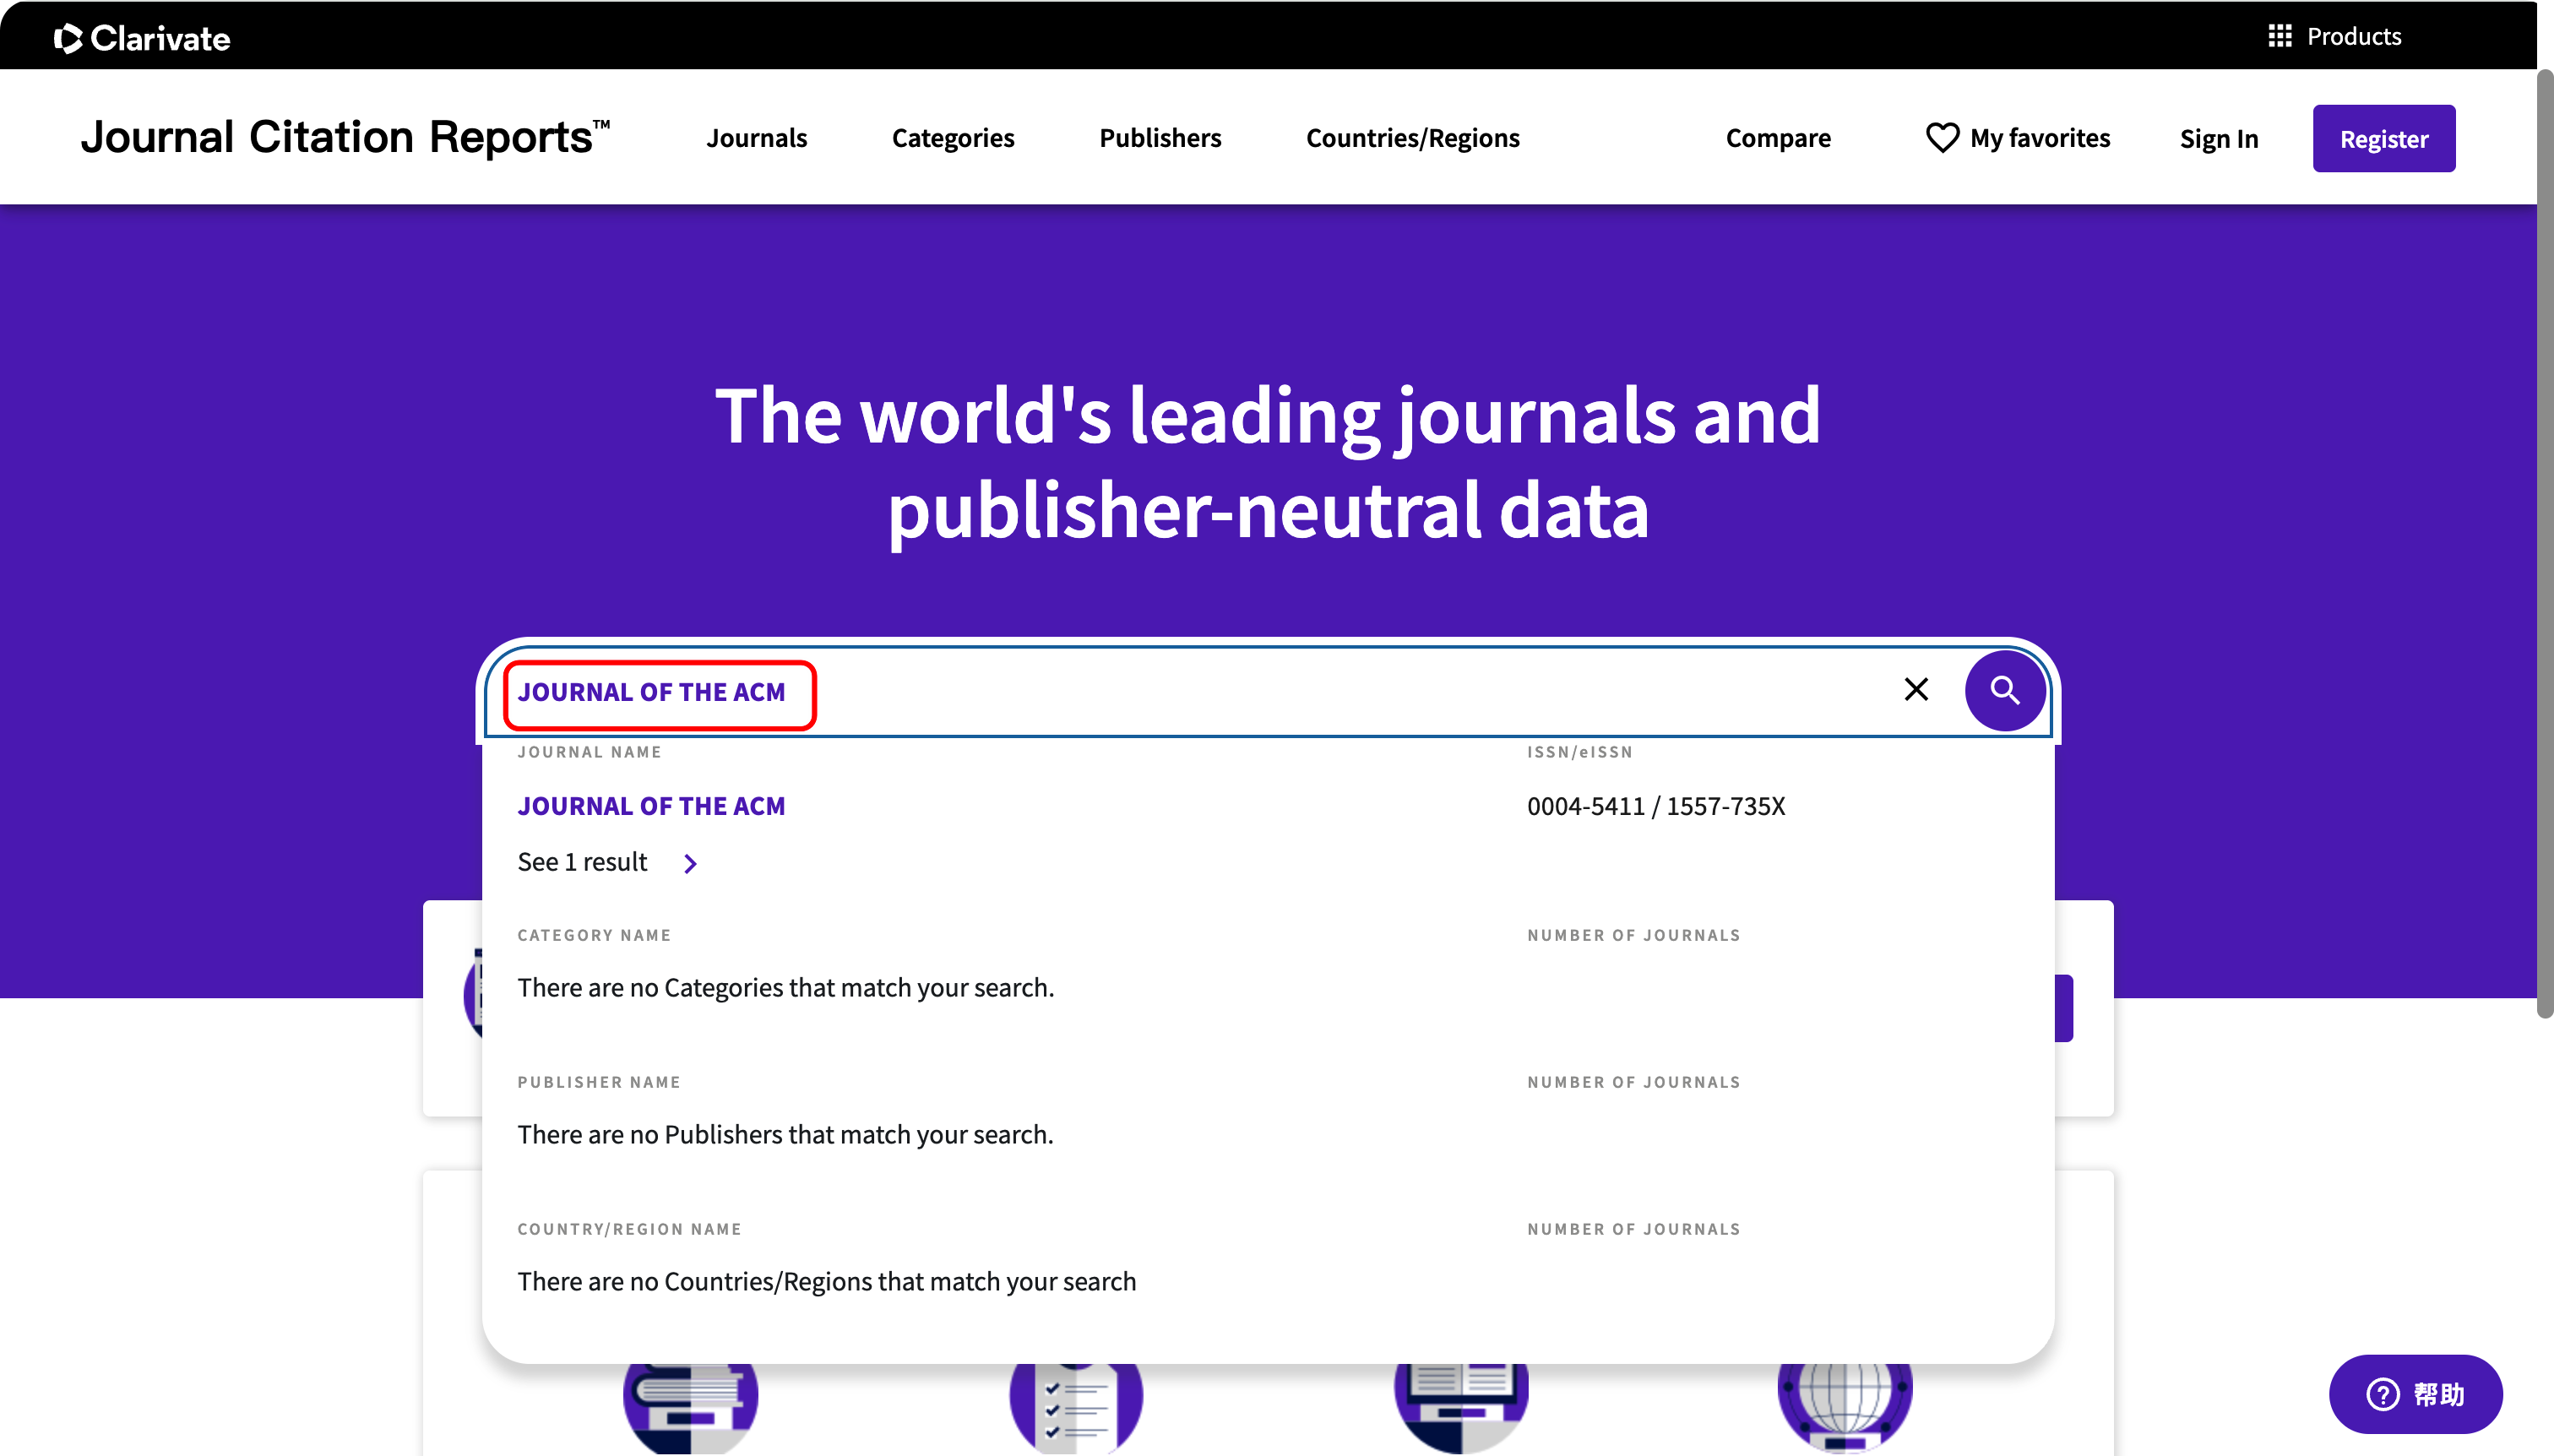Open the Categories menu item
The width and height of the screenshot is (2554, 1456).
[x=952, y=138]
